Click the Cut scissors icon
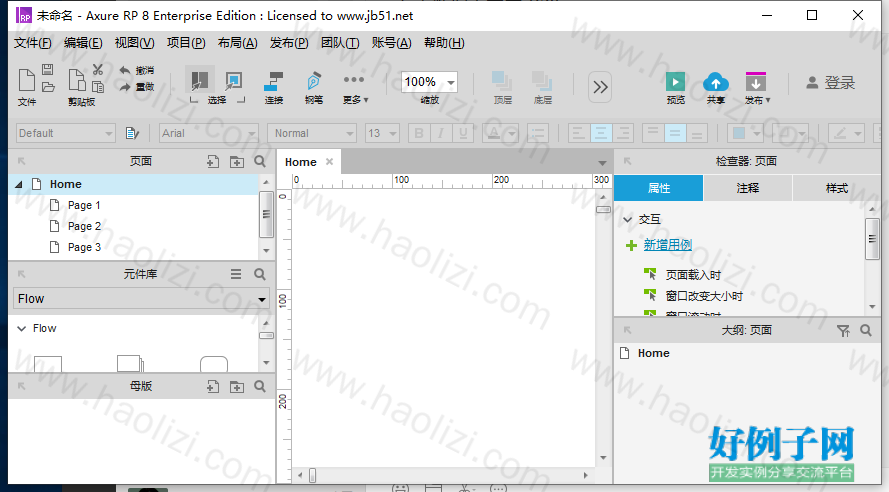The width and height of the screenshot is (889, 492). tap(98, 69)
